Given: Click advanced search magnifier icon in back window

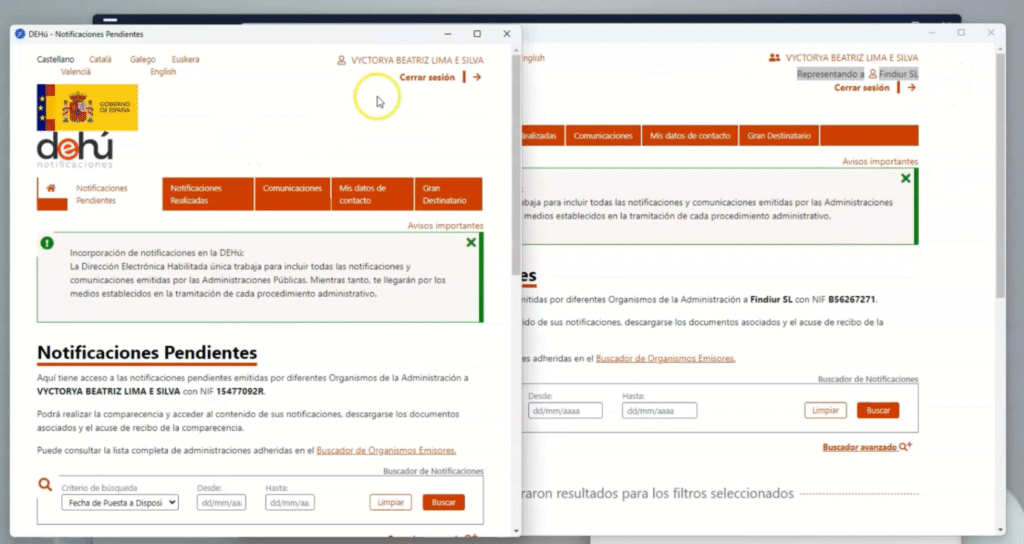Looking at the screenshot, I should click(905, 447).
